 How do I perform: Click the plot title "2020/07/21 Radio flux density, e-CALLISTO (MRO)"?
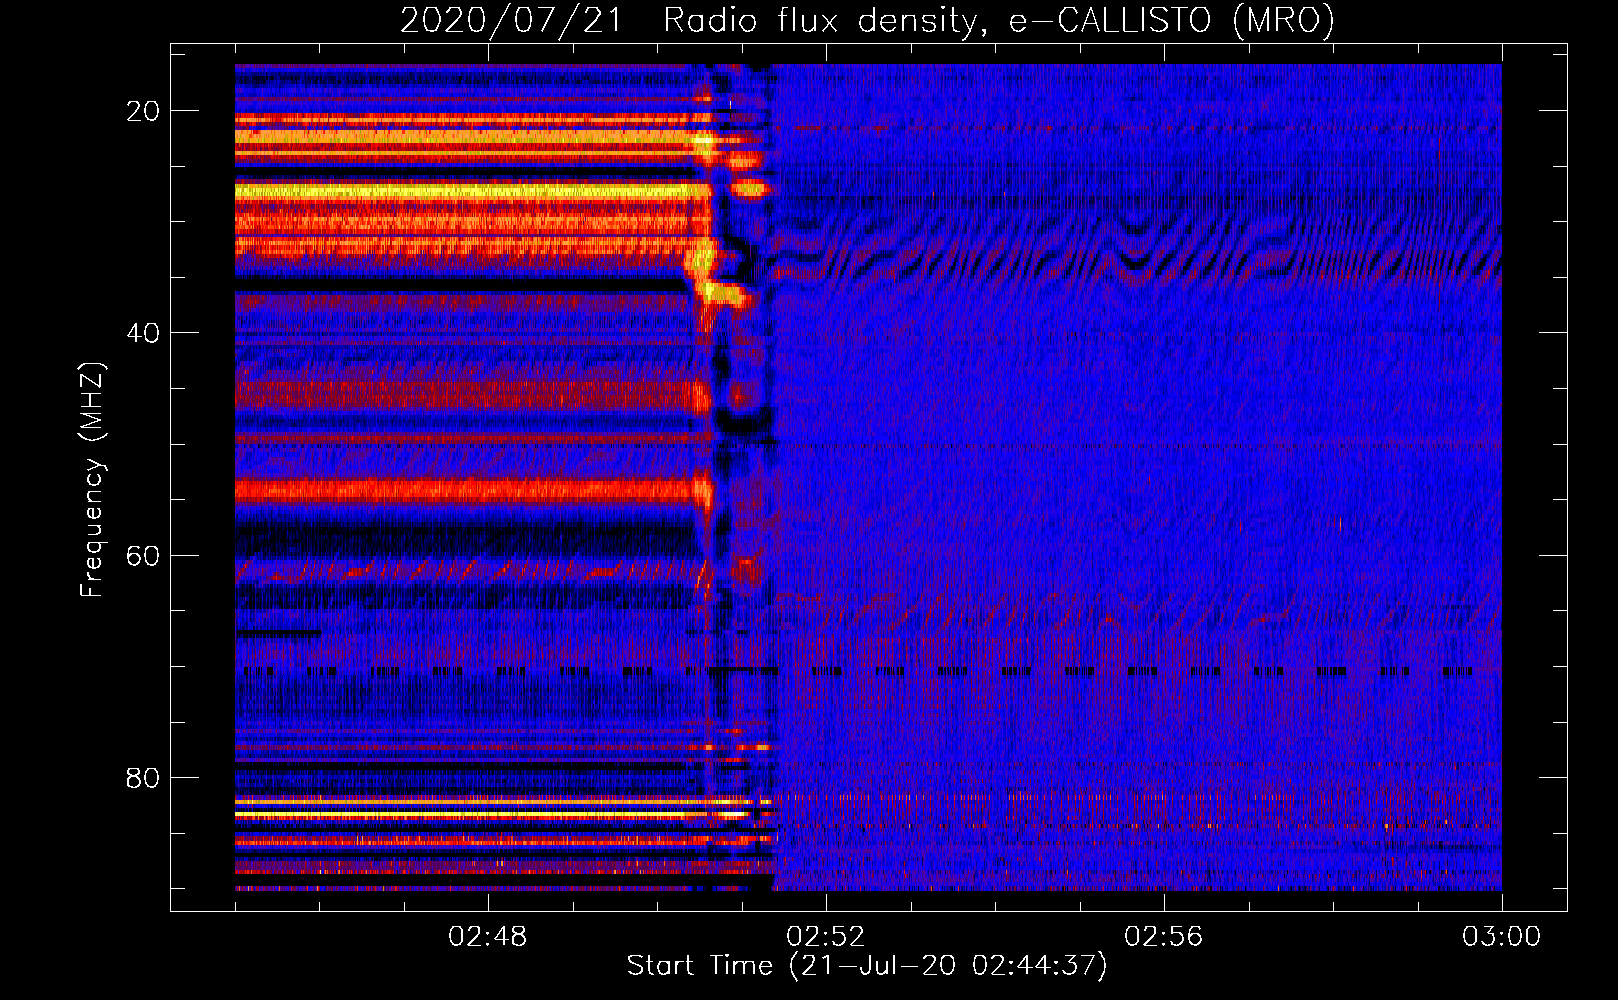point(867,20)
